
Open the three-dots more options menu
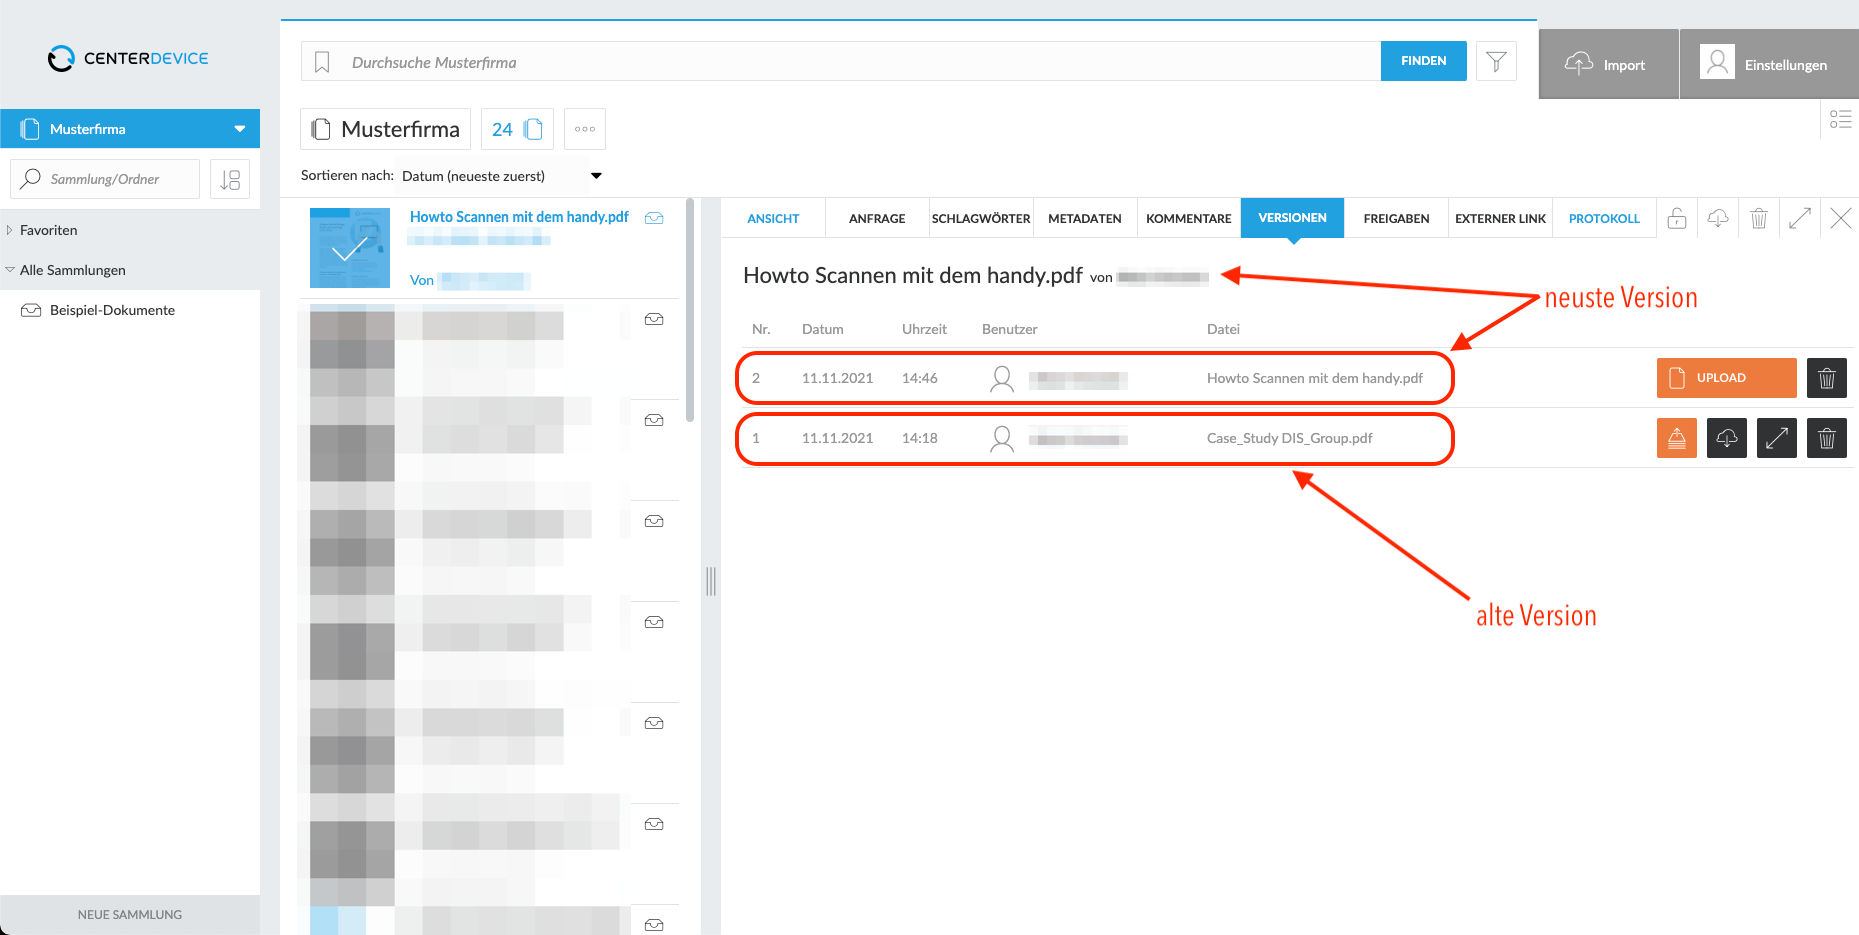(585, 129)
